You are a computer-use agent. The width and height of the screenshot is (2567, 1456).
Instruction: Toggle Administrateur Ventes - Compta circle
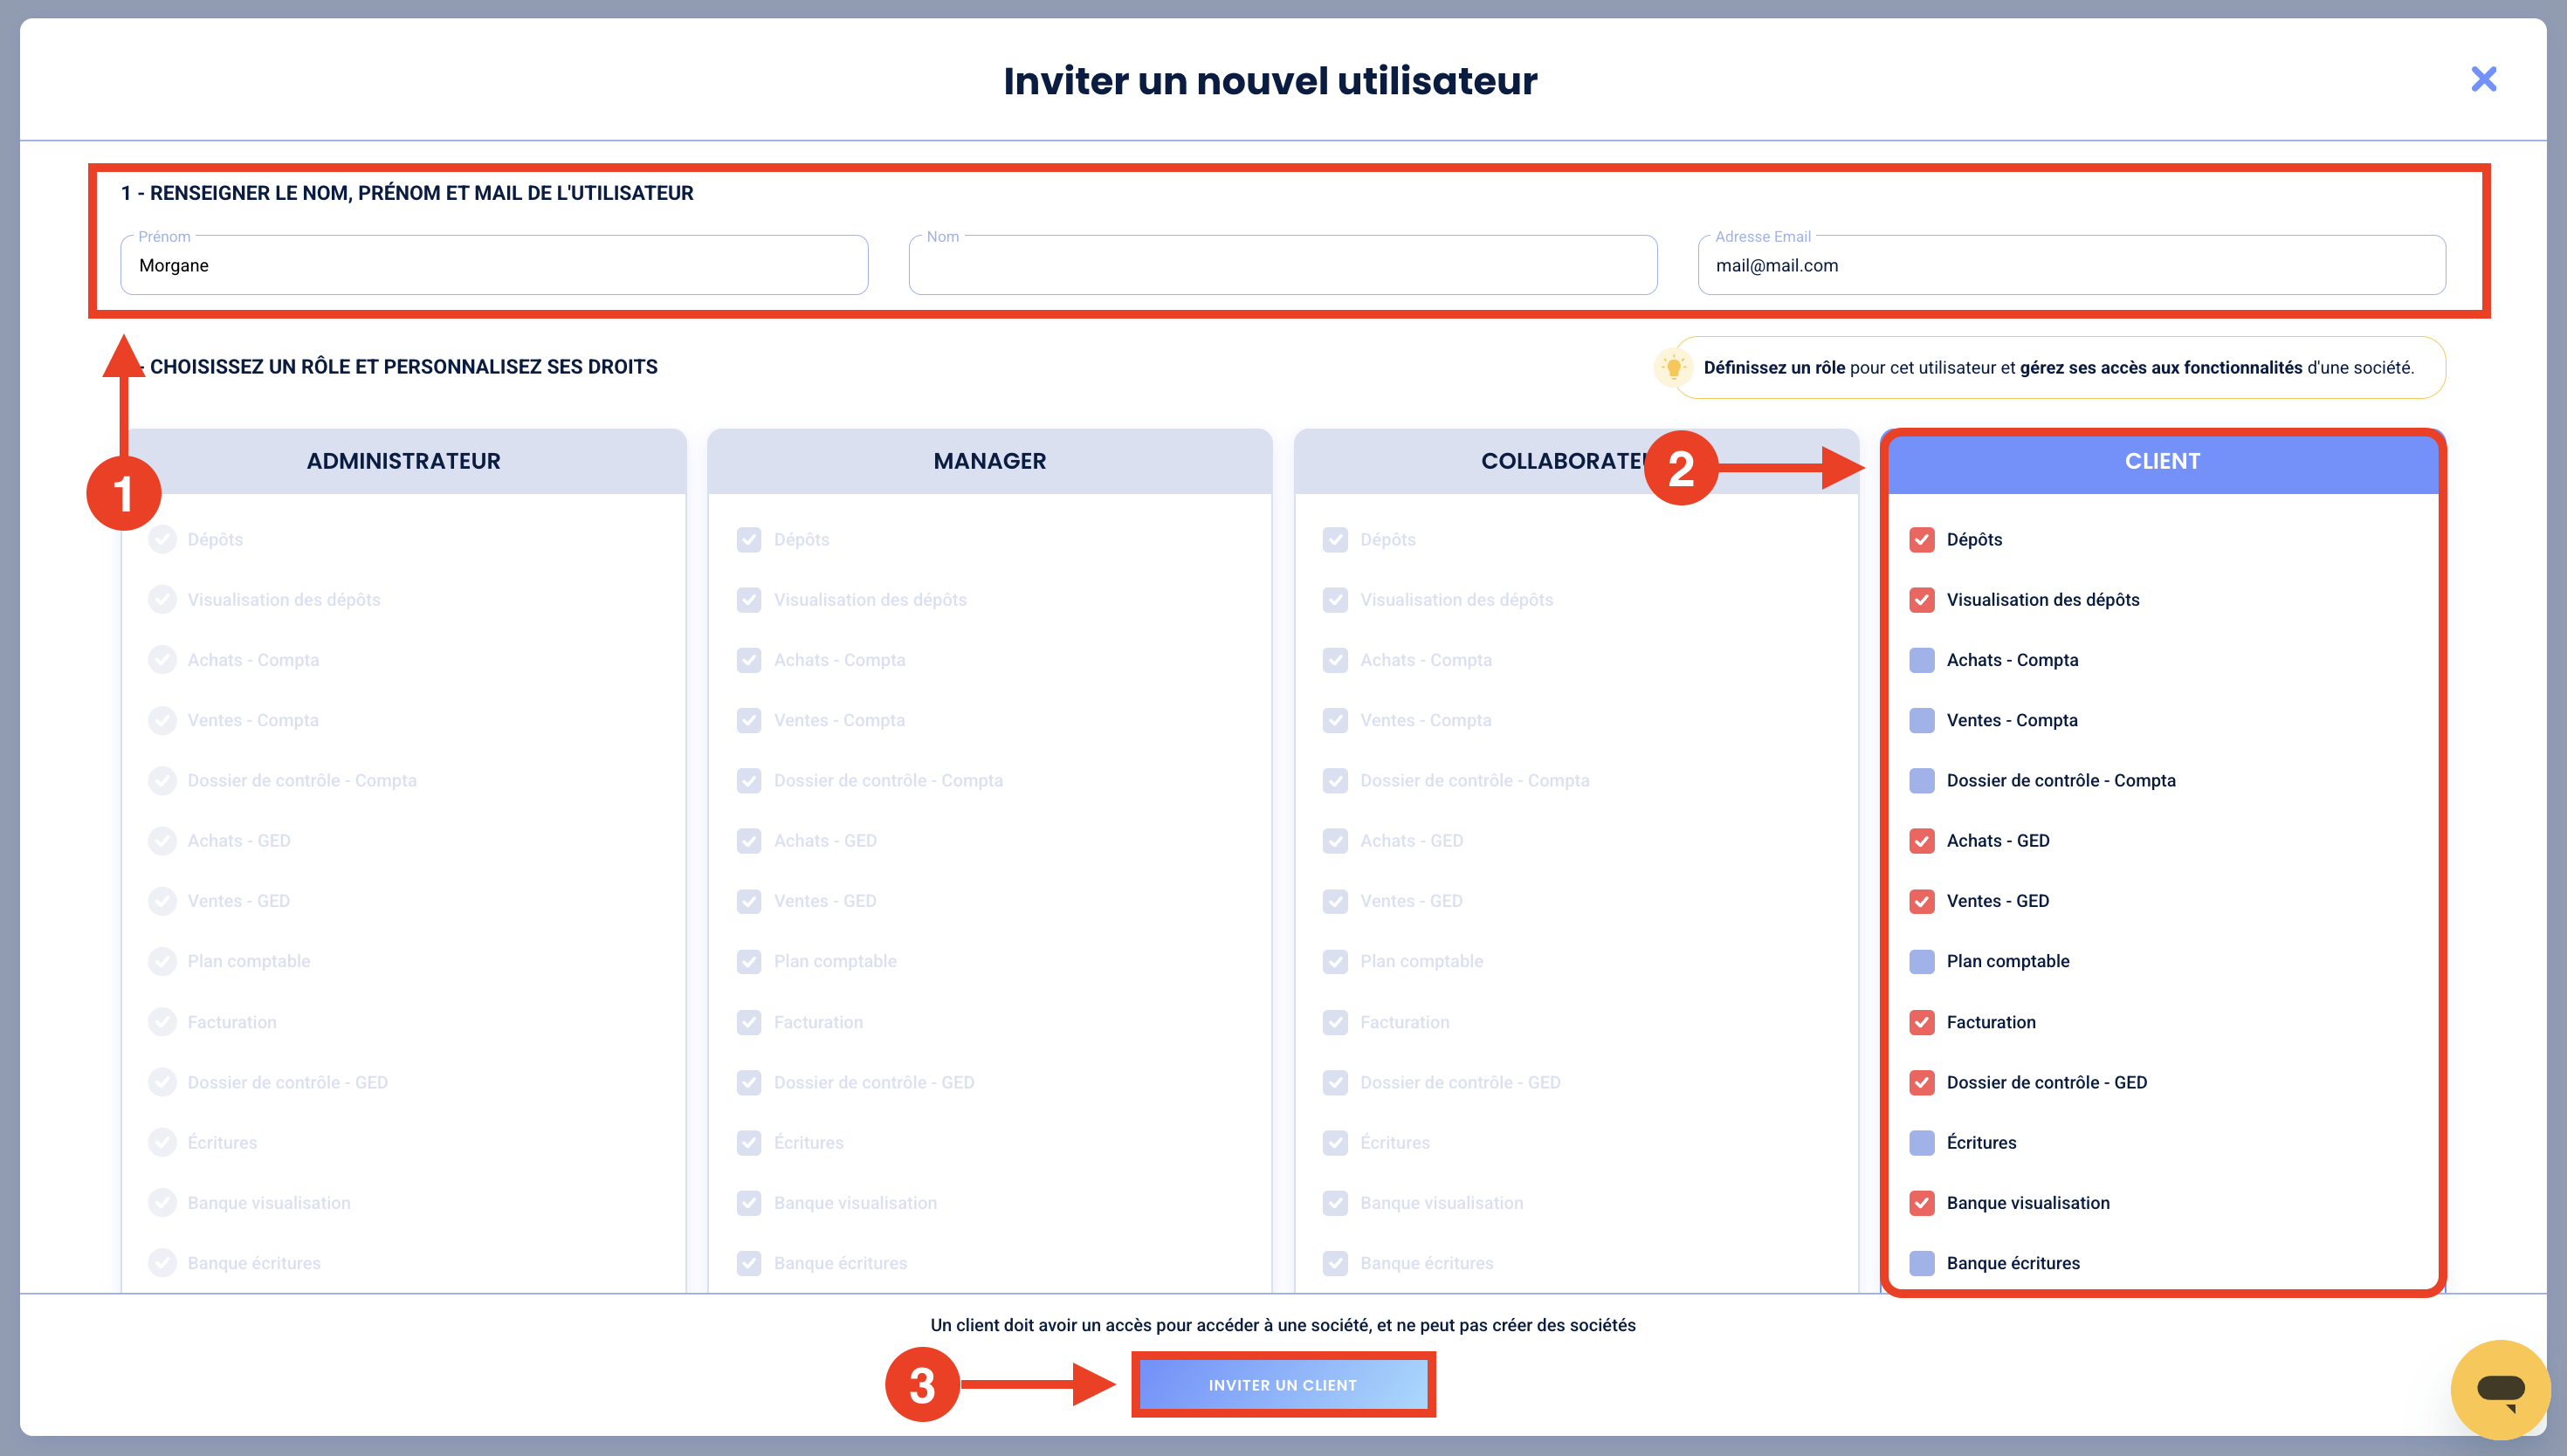pyautogui.click(x=162, y=720)
